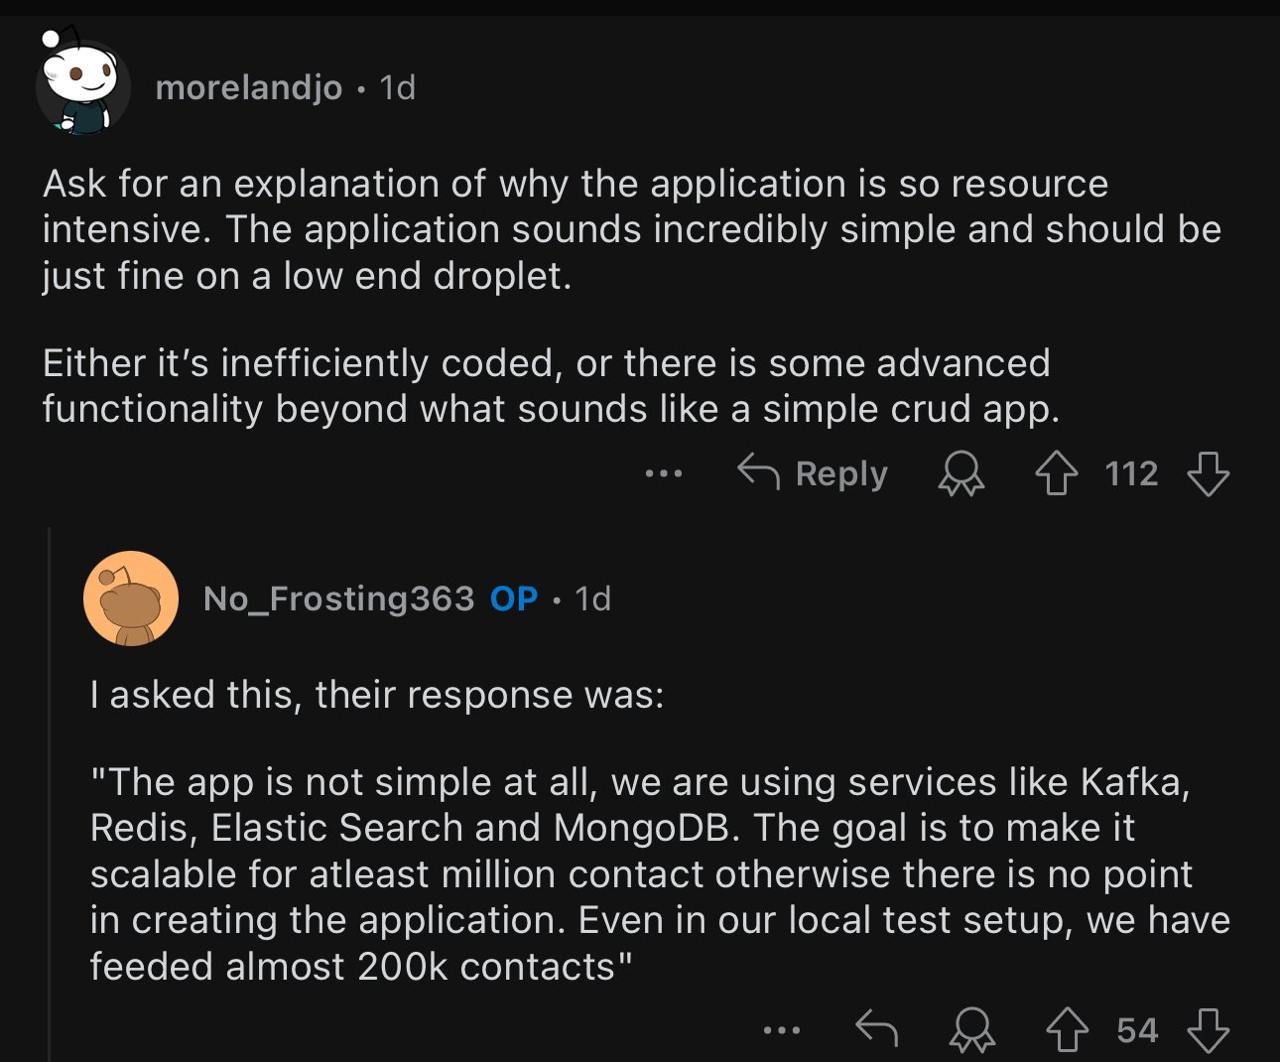Viewport: 1280px width, 1062px height.
Task: Click Reply under morelandjo's comment
Action: click(x=812, y=474)
